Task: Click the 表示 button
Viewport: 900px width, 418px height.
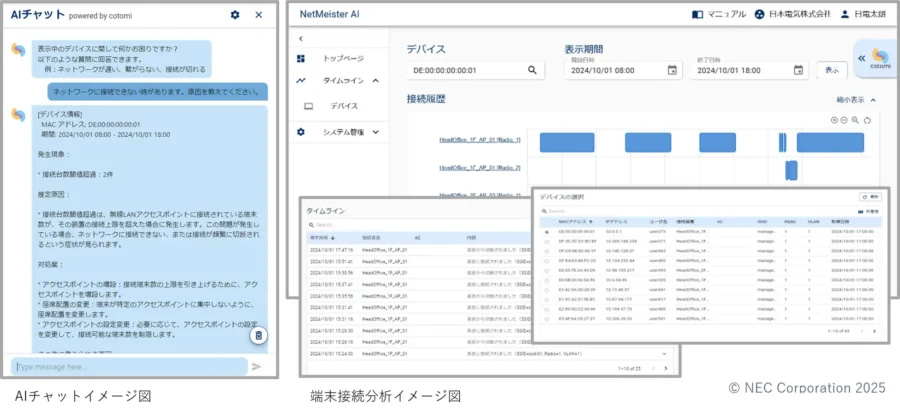Action: 832,70
